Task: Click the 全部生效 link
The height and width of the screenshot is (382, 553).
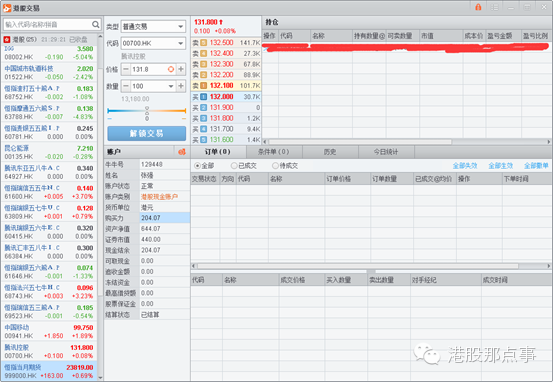Action: click(500, 165)
